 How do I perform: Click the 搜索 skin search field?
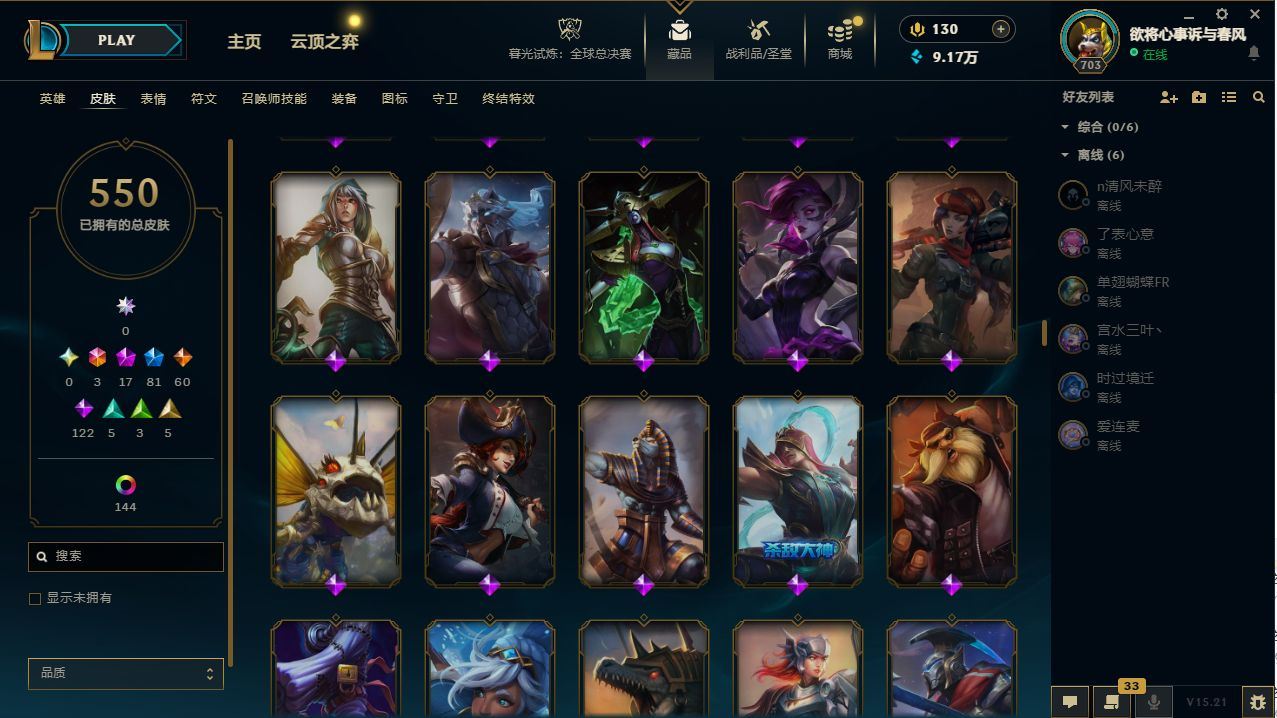(126, 556)
